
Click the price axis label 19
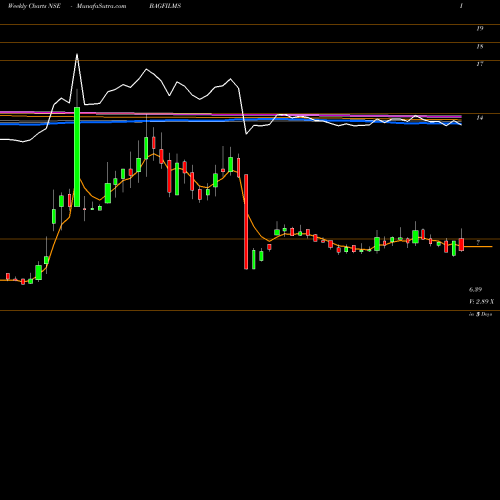[x=480, y=29]
